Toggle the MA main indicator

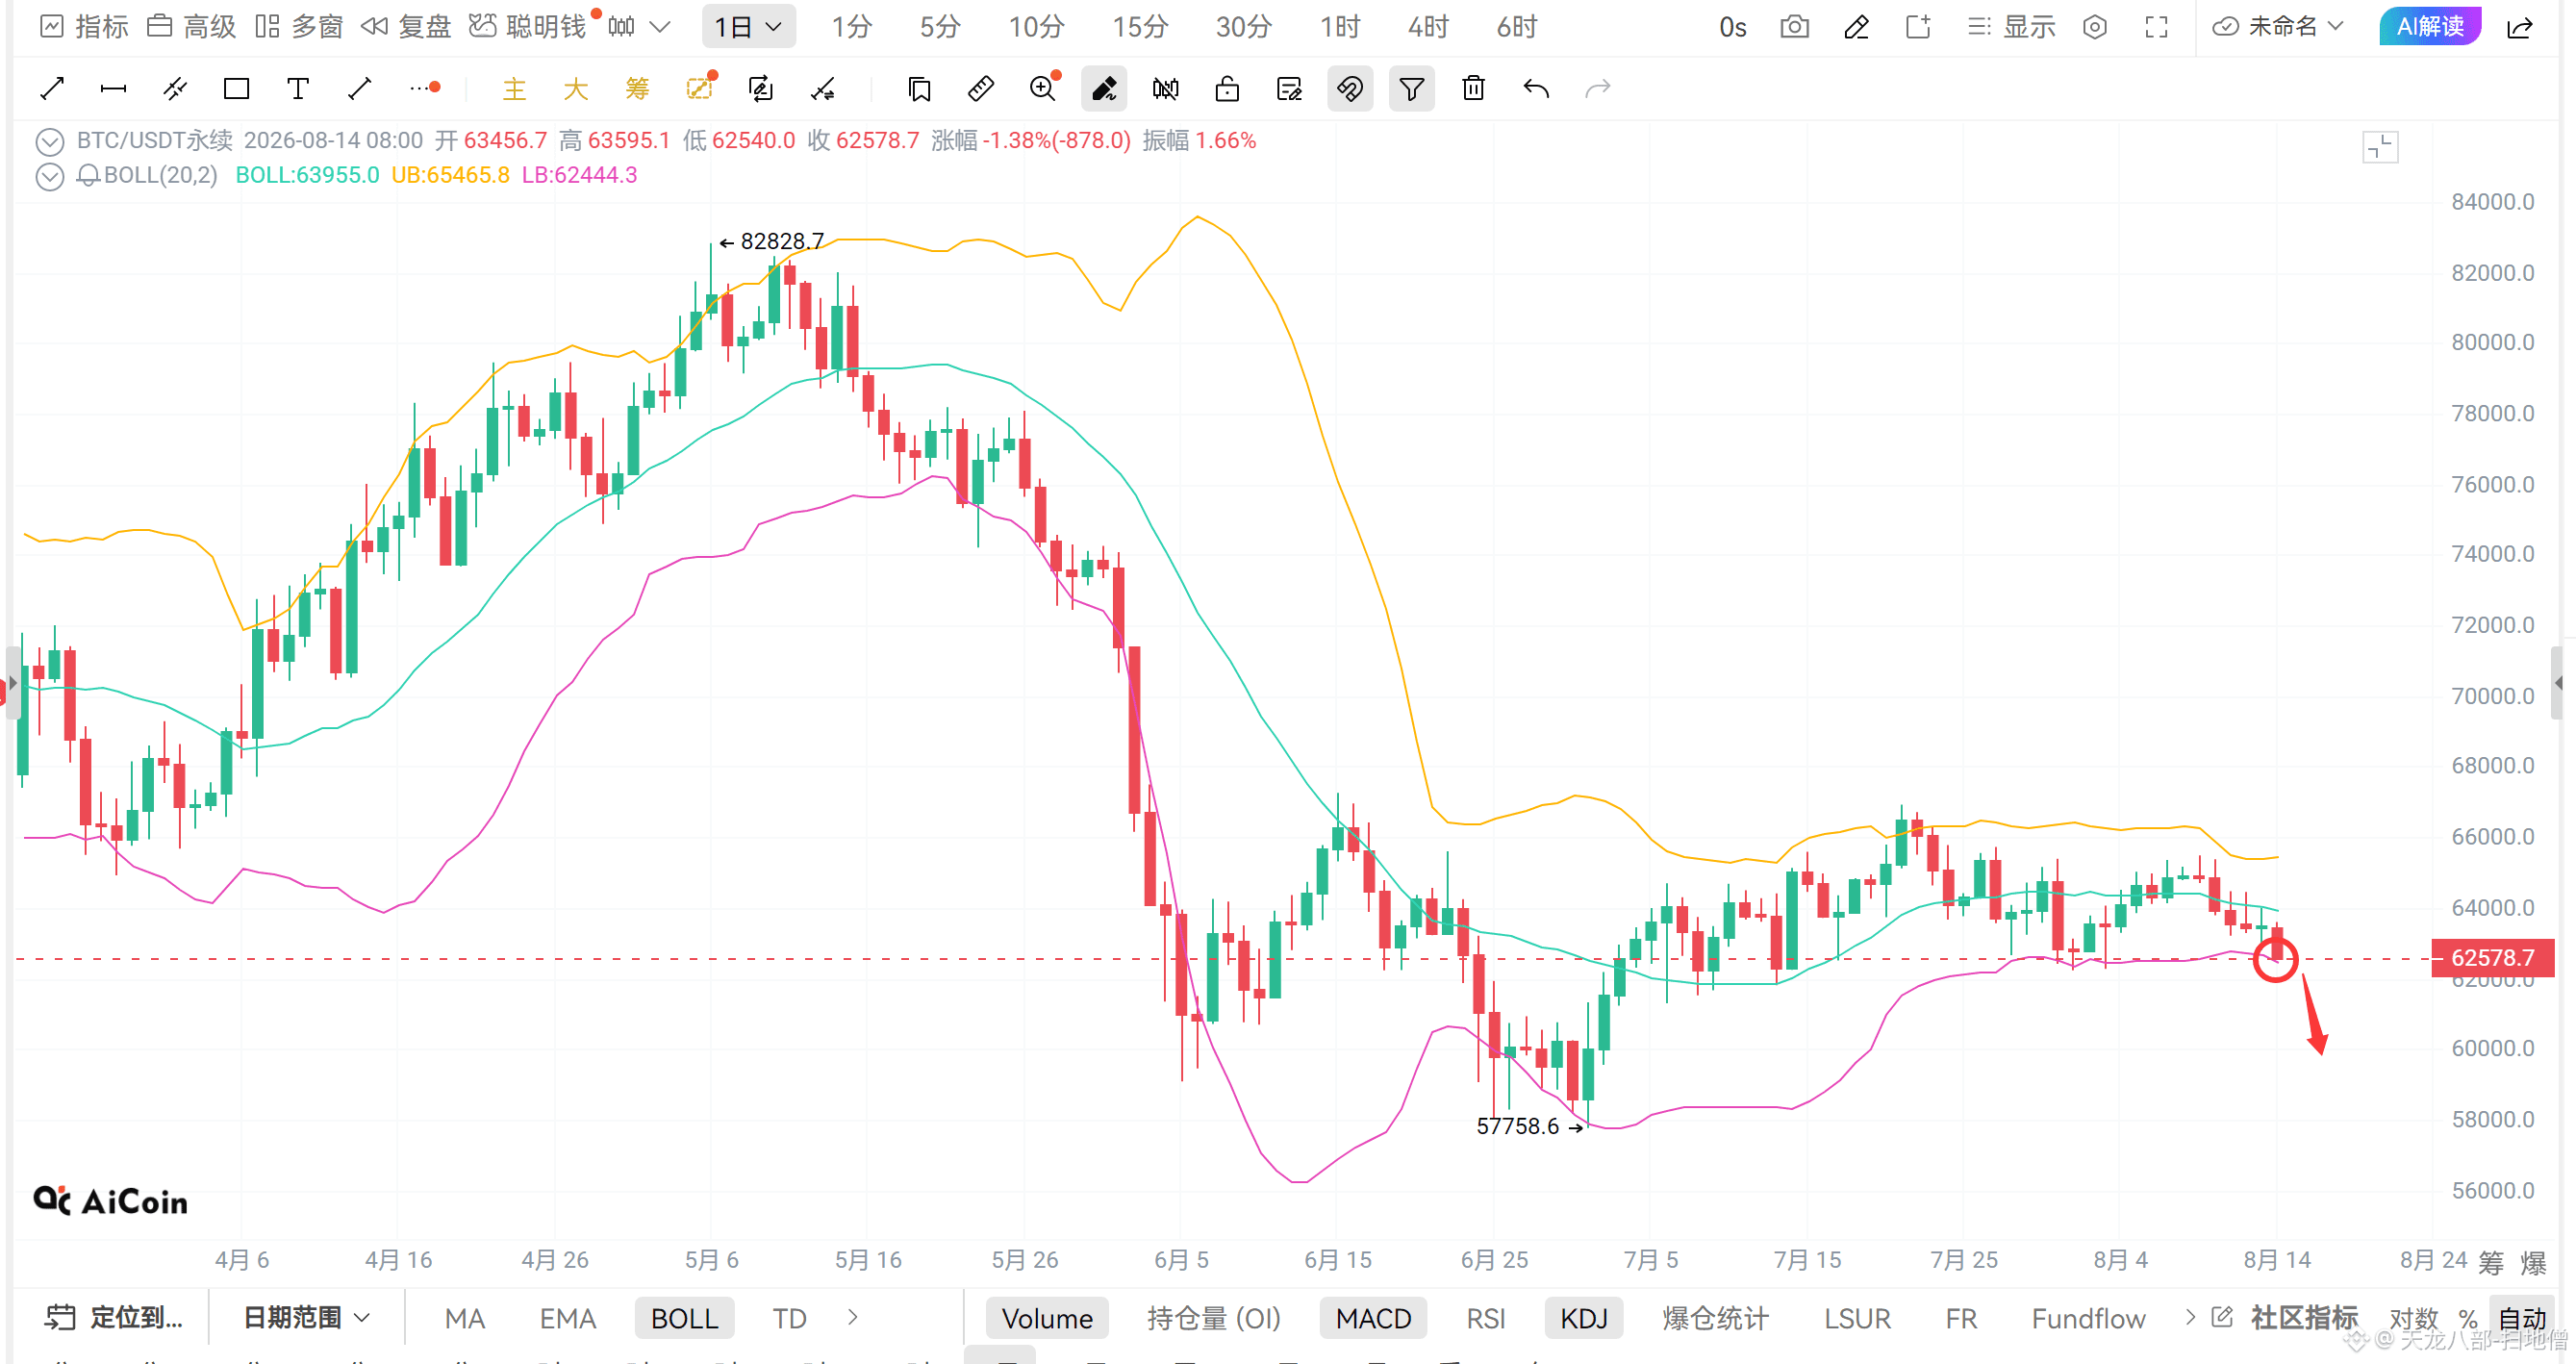tap(465, 1319)
